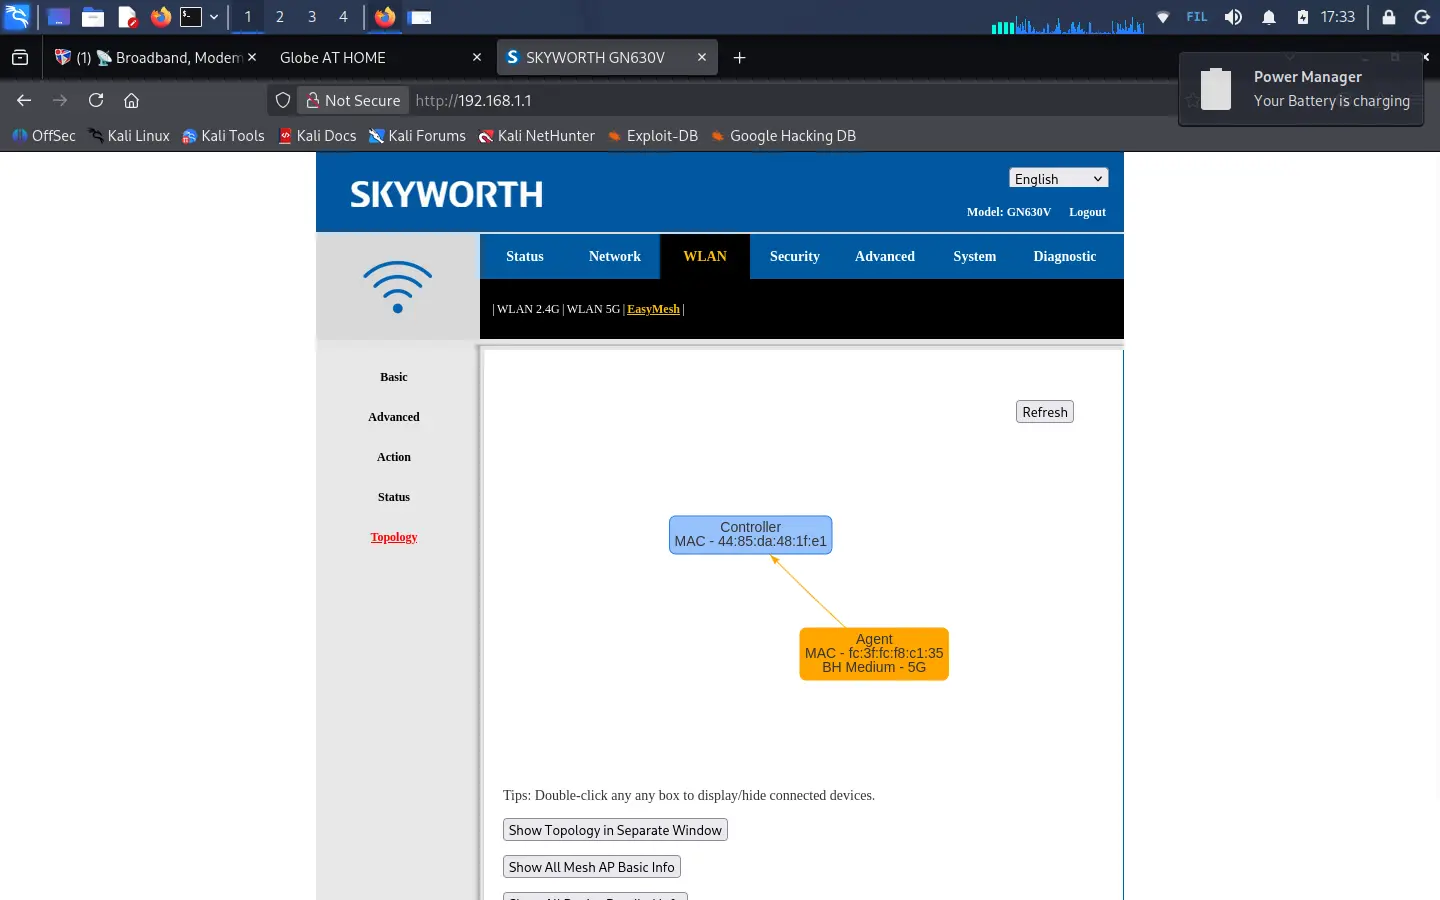Switch to workspace 4
Image resolution: width=1440 pixels, height=900 pixels.
coord(343,17)
